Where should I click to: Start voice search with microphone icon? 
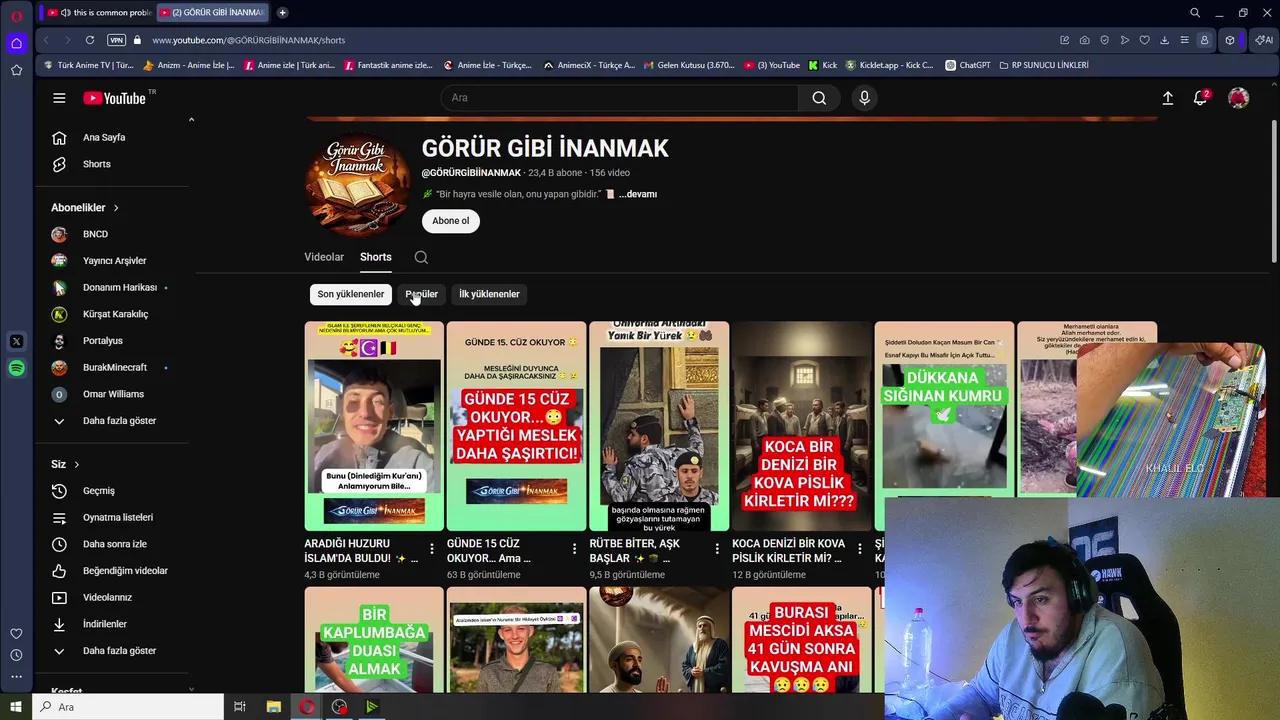(865, 98)
